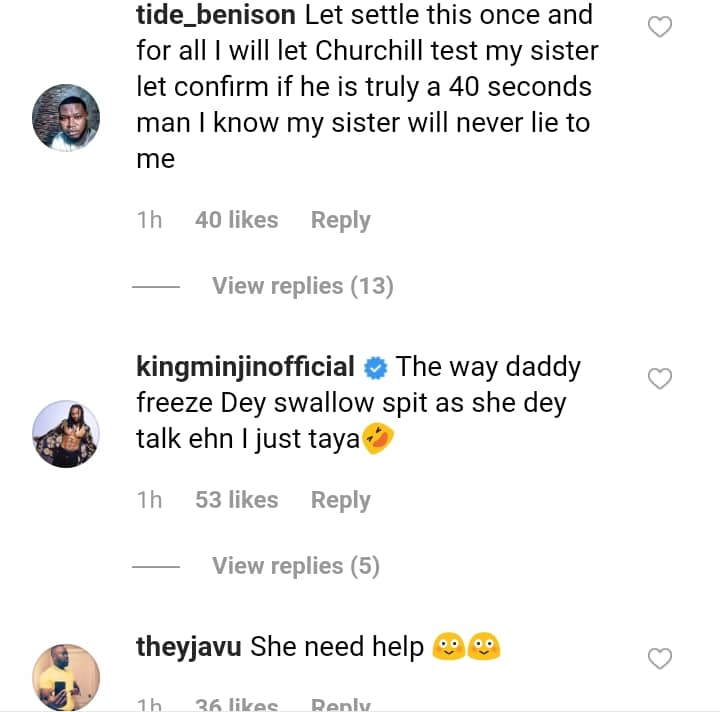The width and height of the screenshot is (720, 712).
Task: Reply to kingminjinofficial's comment
Action: [x=340, y=500]
